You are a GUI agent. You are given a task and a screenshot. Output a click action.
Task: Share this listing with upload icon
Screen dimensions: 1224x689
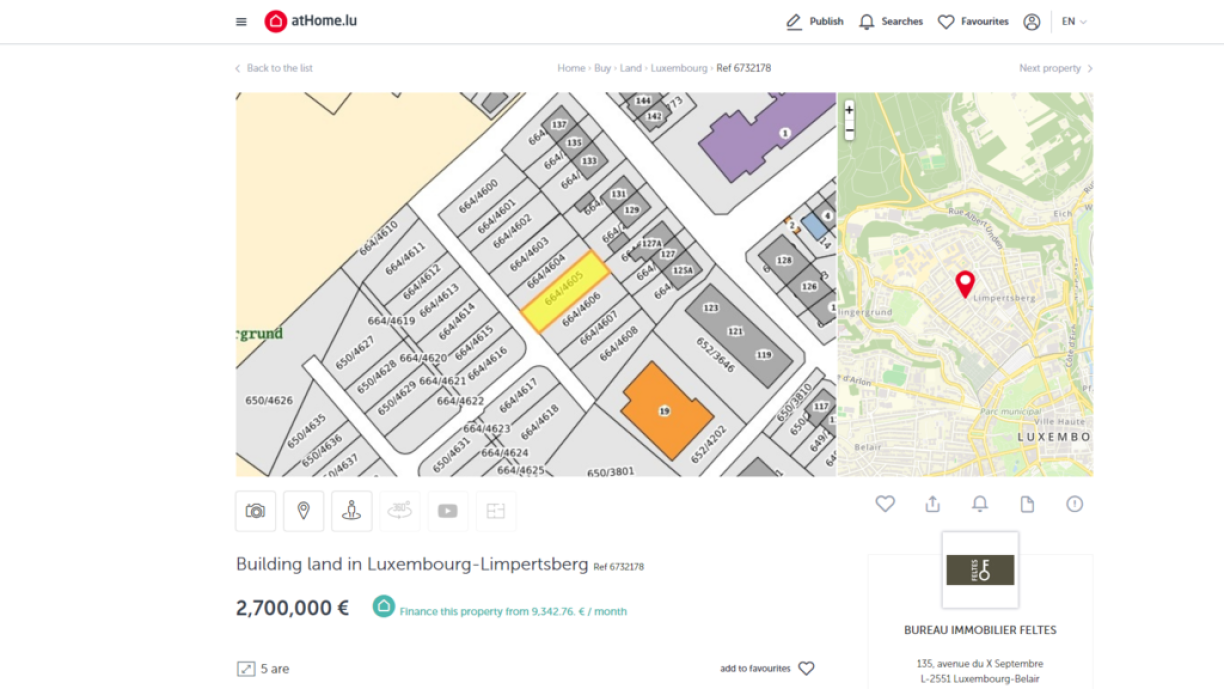click(x=932, y=504)
